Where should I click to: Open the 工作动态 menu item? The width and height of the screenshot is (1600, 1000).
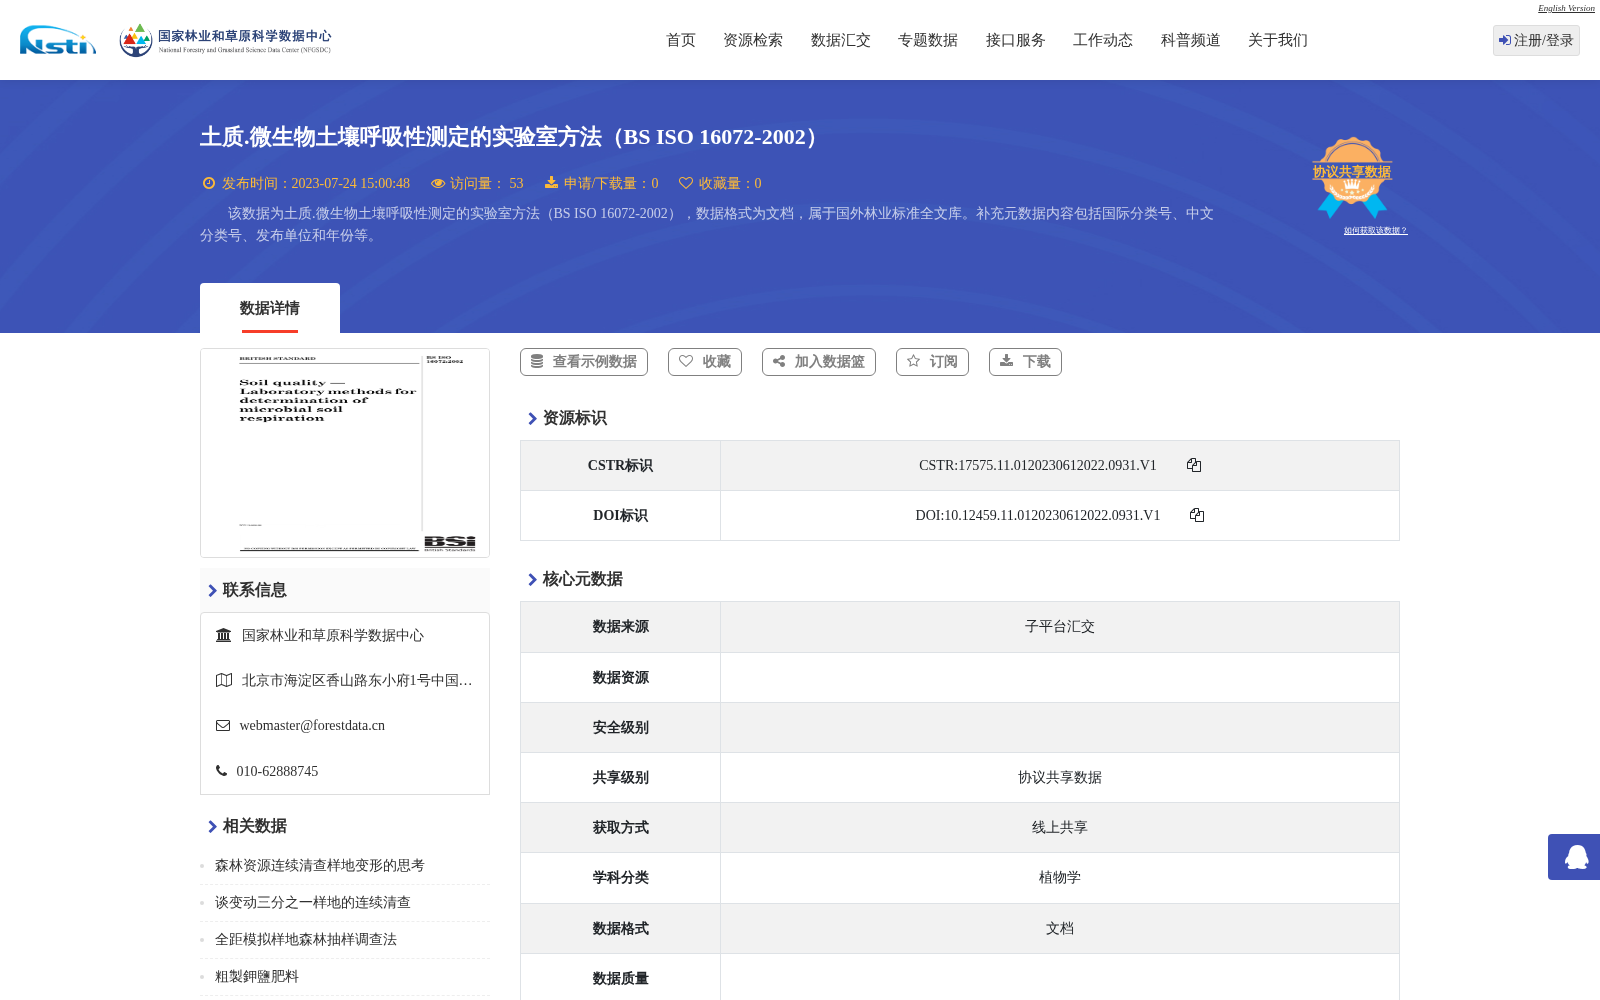(1103, 40)
